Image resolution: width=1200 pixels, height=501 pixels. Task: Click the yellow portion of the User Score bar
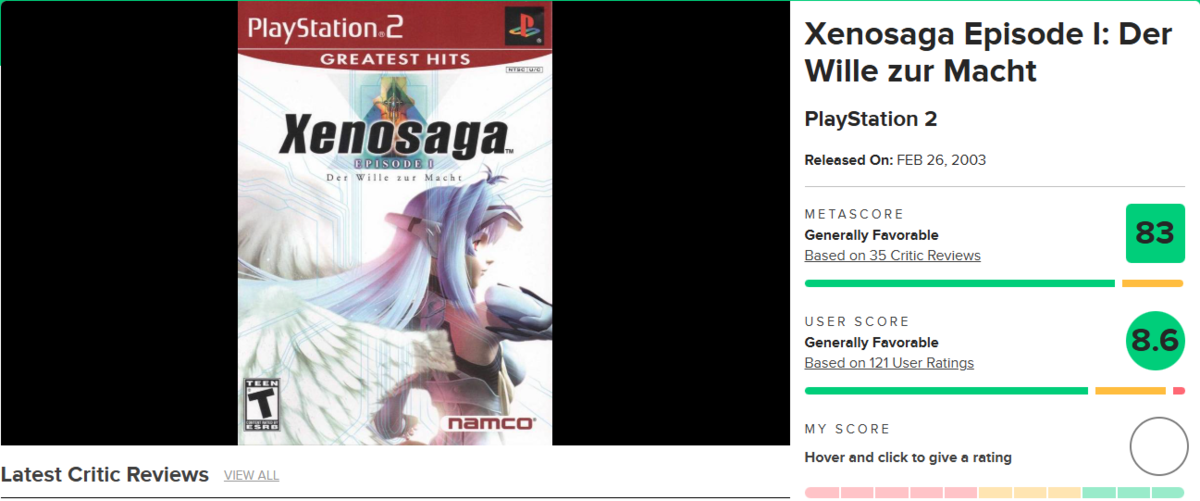[1131, 391]
